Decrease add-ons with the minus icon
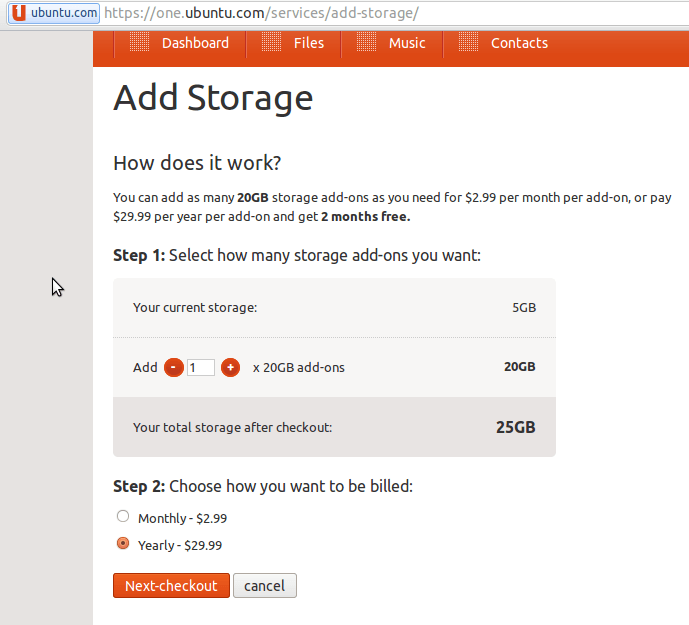Screen dimensions: 689x625 click(173, 367)
